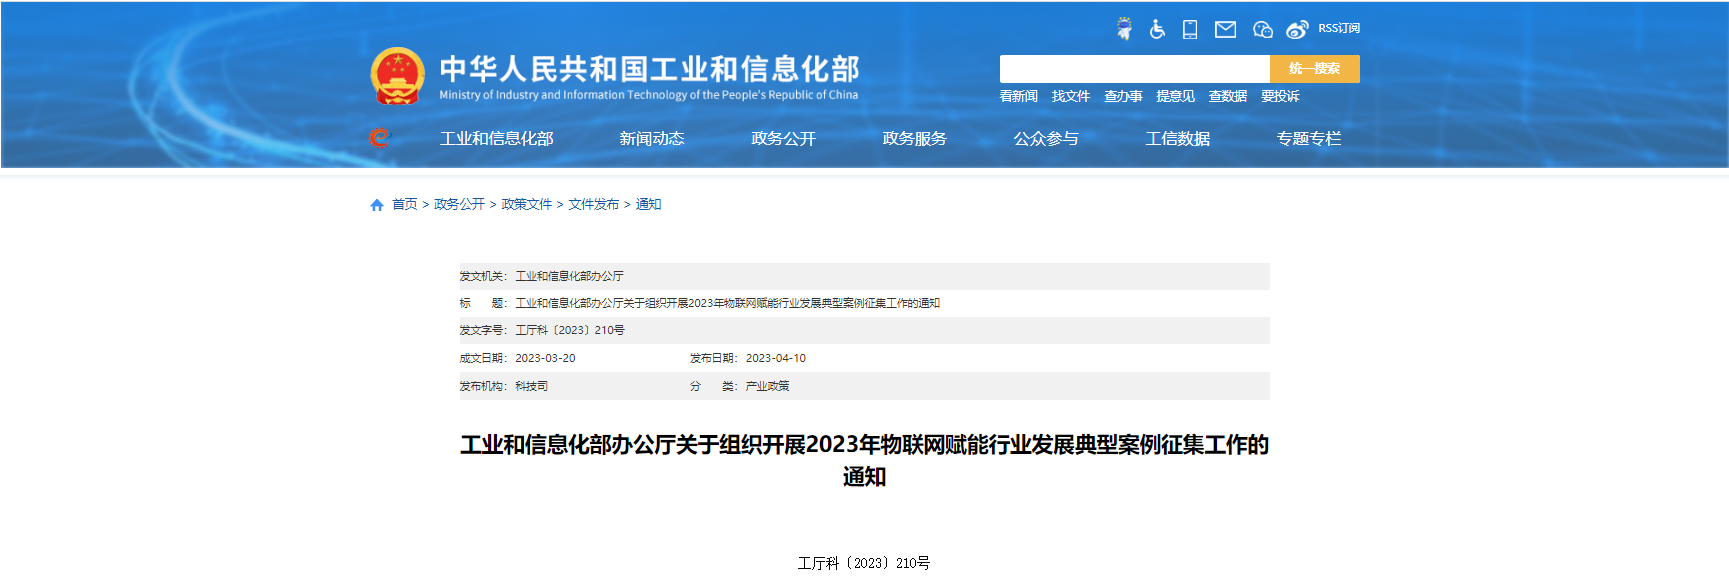The image size is (1729, 582).
Task: Click the 要投诉 quick link
Action: 1280,96
